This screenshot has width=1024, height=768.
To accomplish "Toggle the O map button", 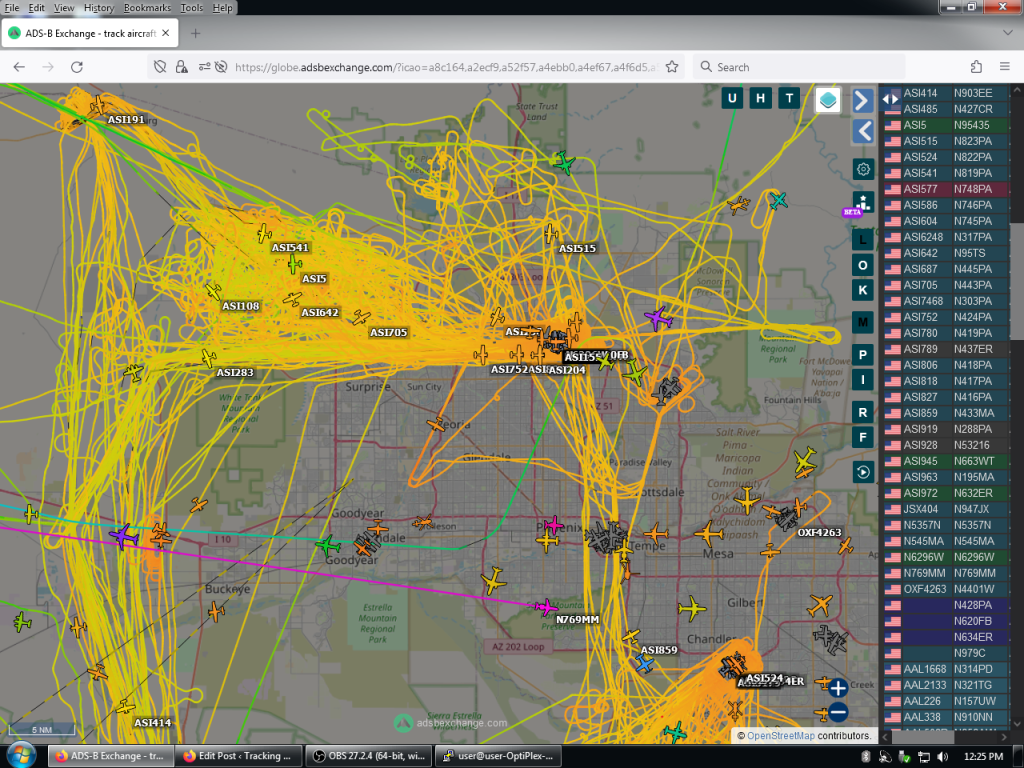I will pyautogui.click(x=863, y=265).
